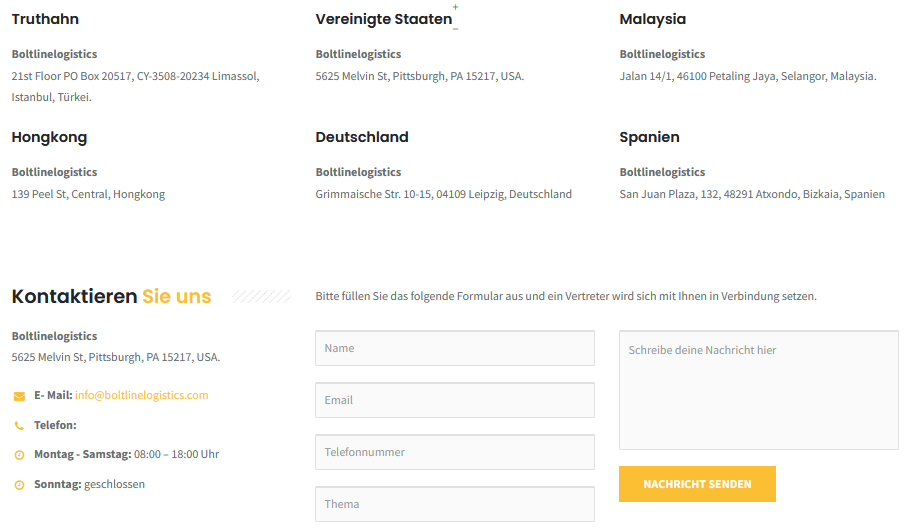Click the Kontaktieren Sie uns heading

coord(112,296)
